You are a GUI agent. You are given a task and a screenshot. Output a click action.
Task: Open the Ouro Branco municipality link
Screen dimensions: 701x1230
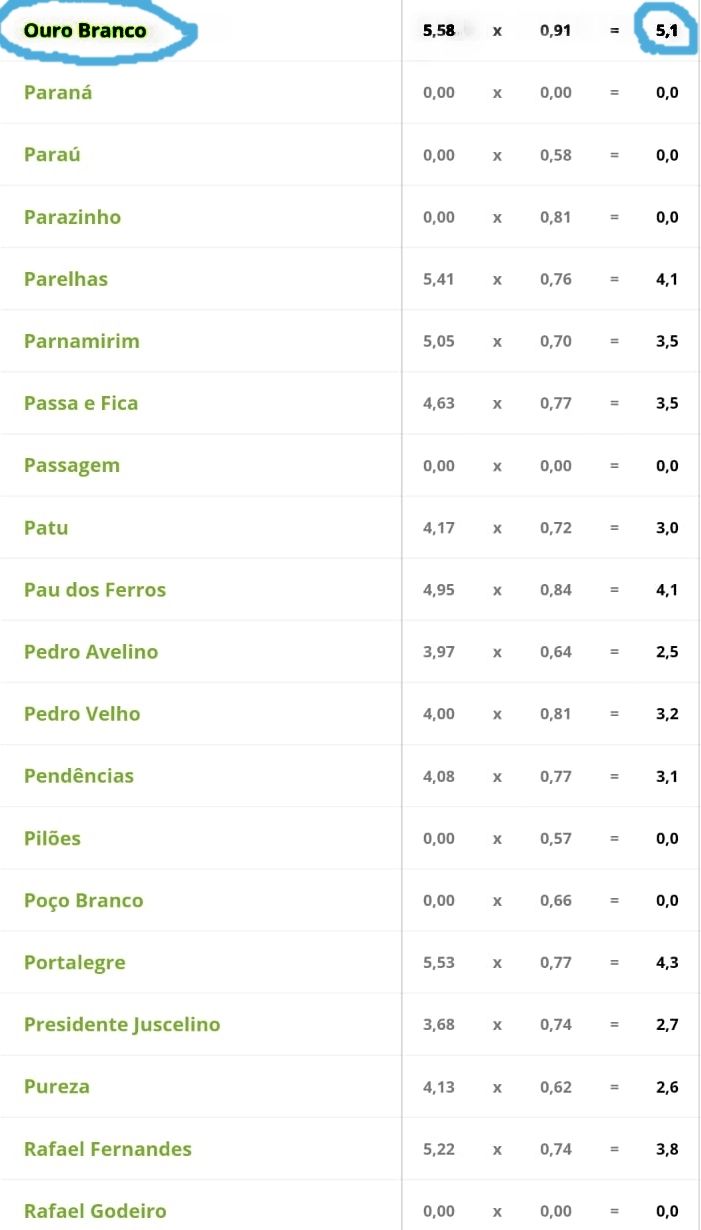tap(85, 31)
